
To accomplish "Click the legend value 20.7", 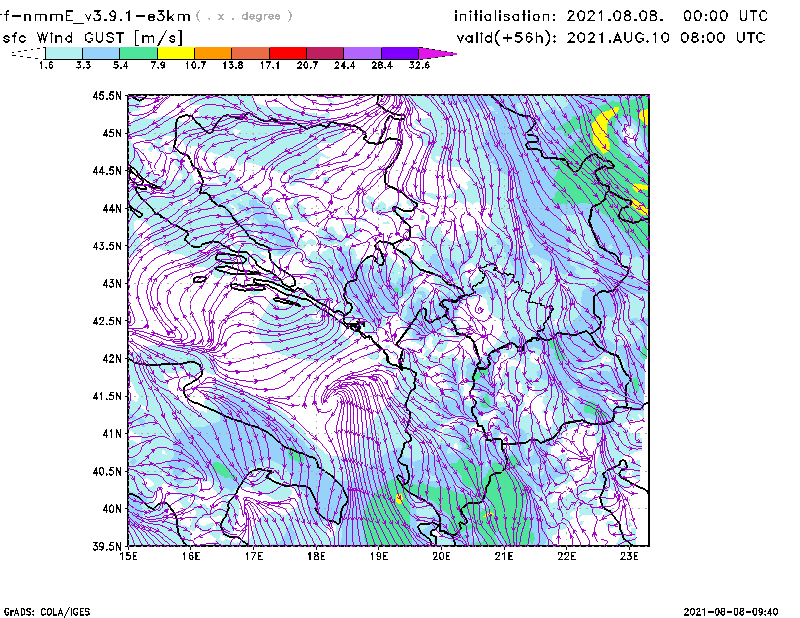I will pos(307,65).
